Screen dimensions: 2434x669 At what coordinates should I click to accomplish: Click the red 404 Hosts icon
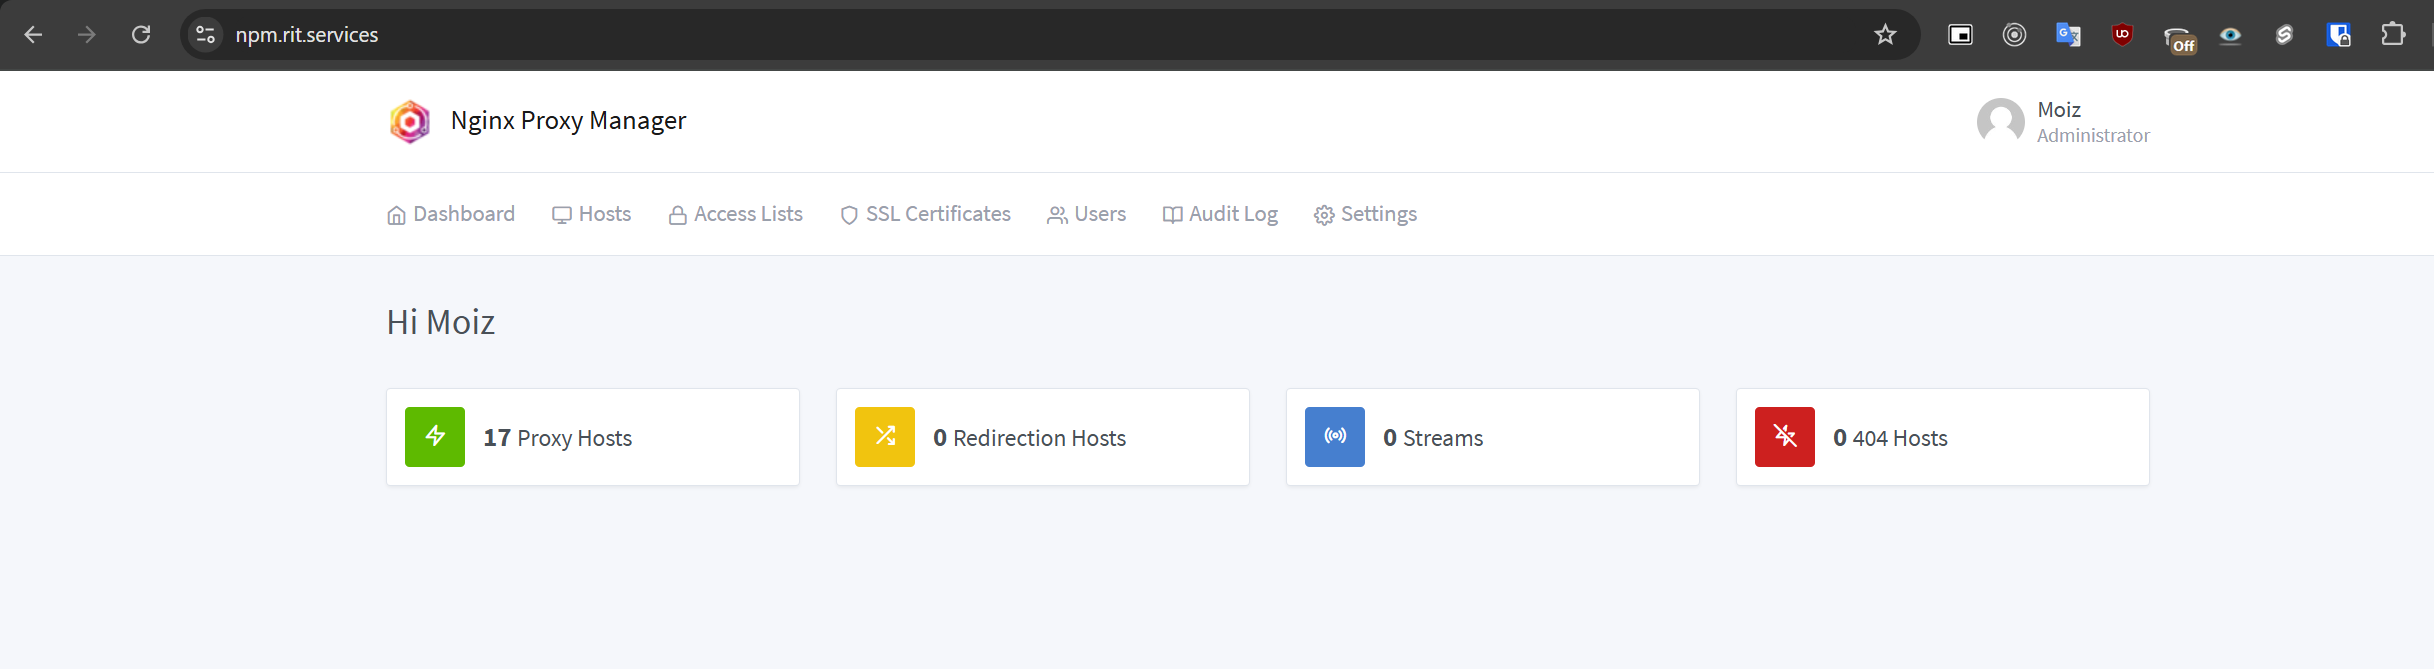click(x=1785, y=437)
